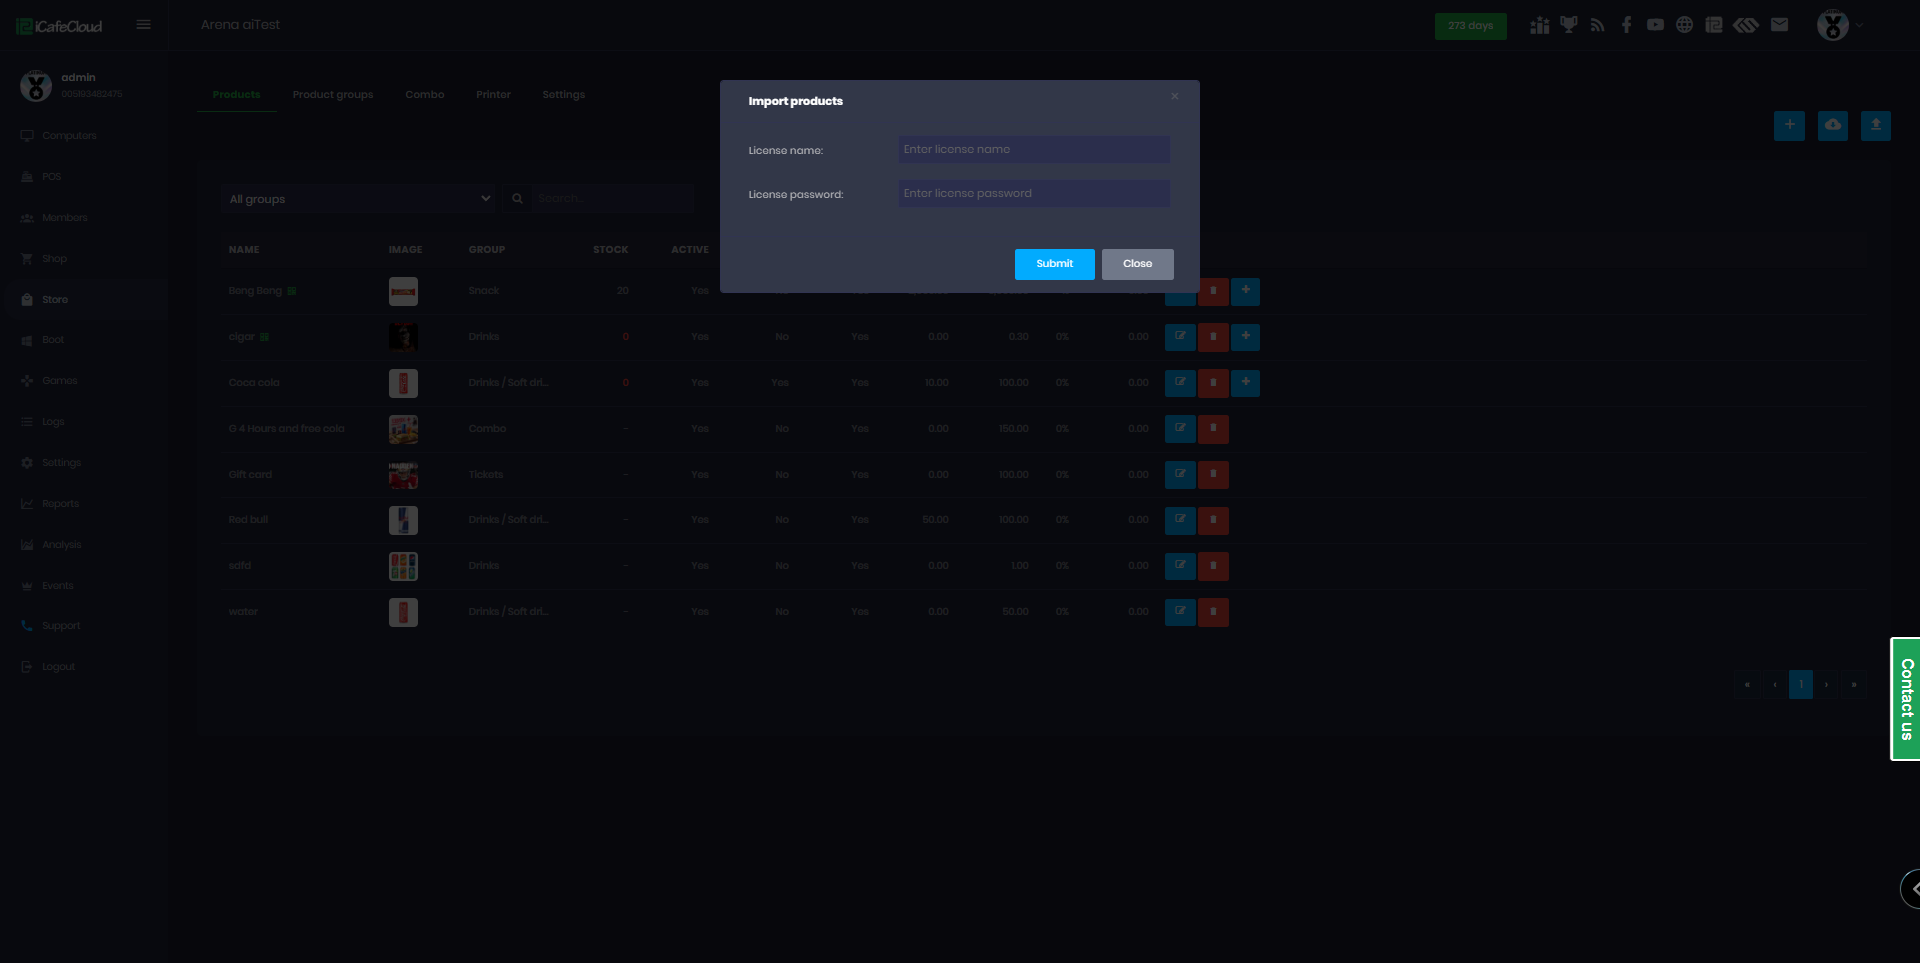1920x963 pixels.
Task: Open Events in the sidebar
Action: [57, 586]
